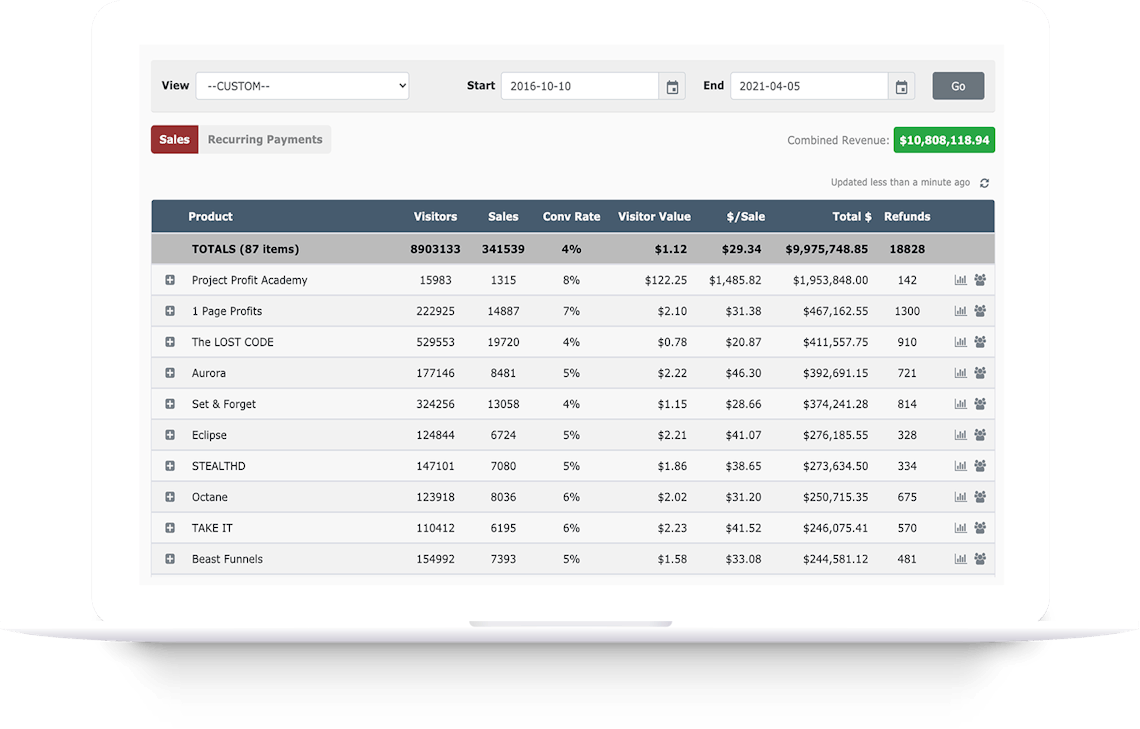Switch to the Recurring Payments tab
This screenshot has height=729, width=1140.
[265, 140]
